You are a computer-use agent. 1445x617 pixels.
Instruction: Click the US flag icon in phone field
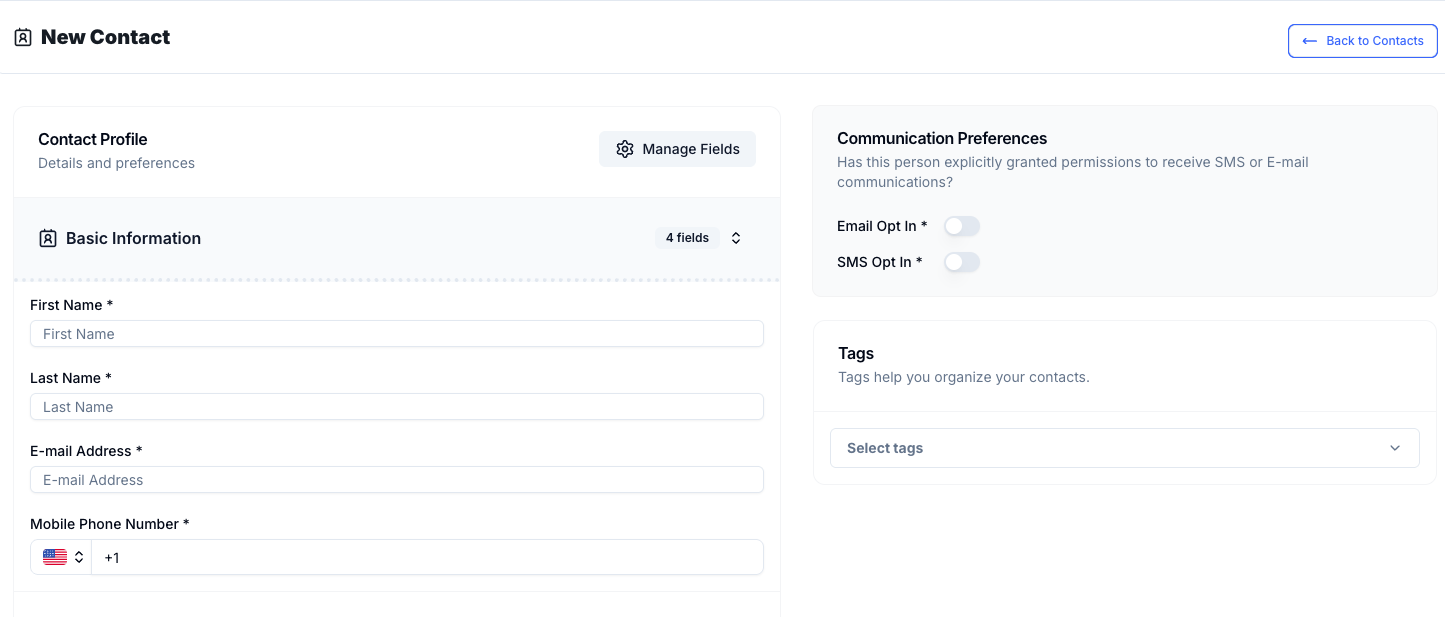[55, 557]
